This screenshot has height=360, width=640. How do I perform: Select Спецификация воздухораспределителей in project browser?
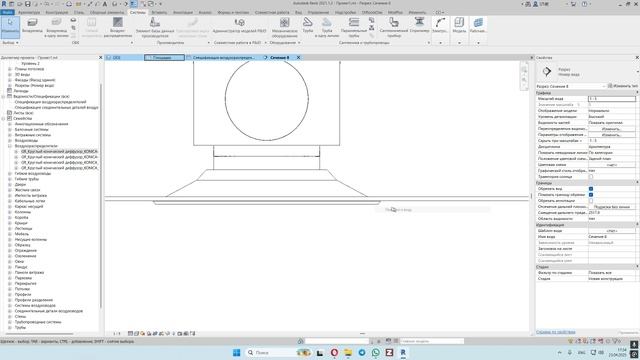[50, 102]
